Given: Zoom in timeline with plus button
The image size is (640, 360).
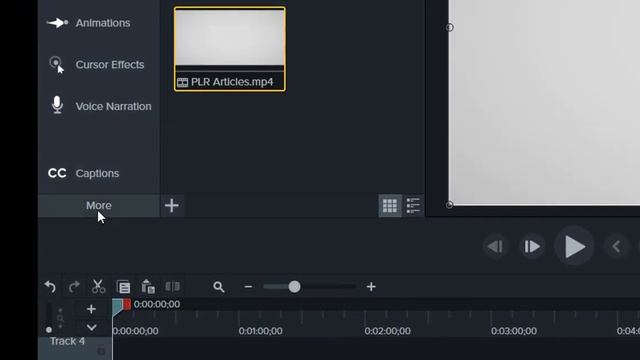Looking at the screenshot, I should [x=371, y=287].
